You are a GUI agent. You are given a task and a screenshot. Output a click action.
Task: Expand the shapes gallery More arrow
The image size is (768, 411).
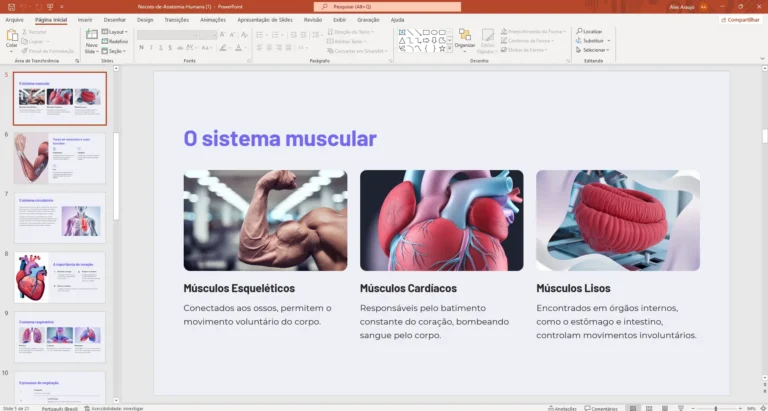(x=450, y=48)
